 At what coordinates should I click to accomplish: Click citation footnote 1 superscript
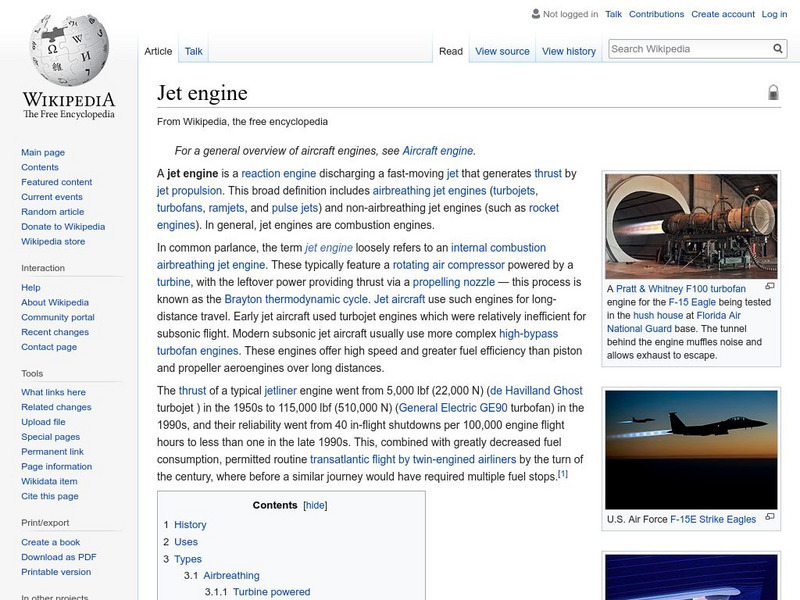pos(563,474)
